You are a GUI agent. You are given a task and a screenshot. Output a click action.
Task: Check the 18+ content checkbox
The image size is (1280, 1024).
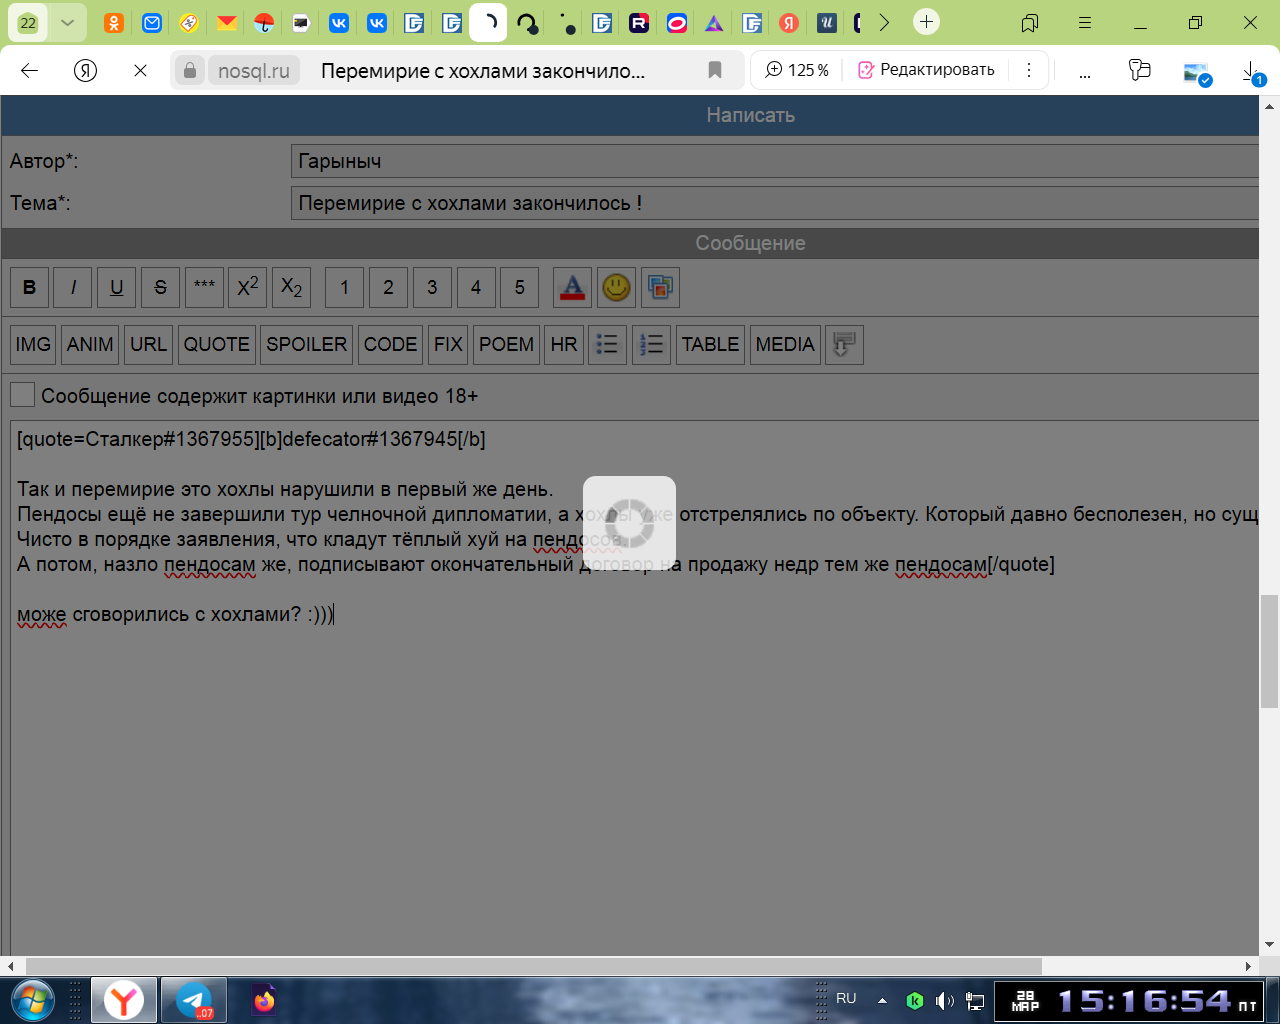click(x=22, y=395)
